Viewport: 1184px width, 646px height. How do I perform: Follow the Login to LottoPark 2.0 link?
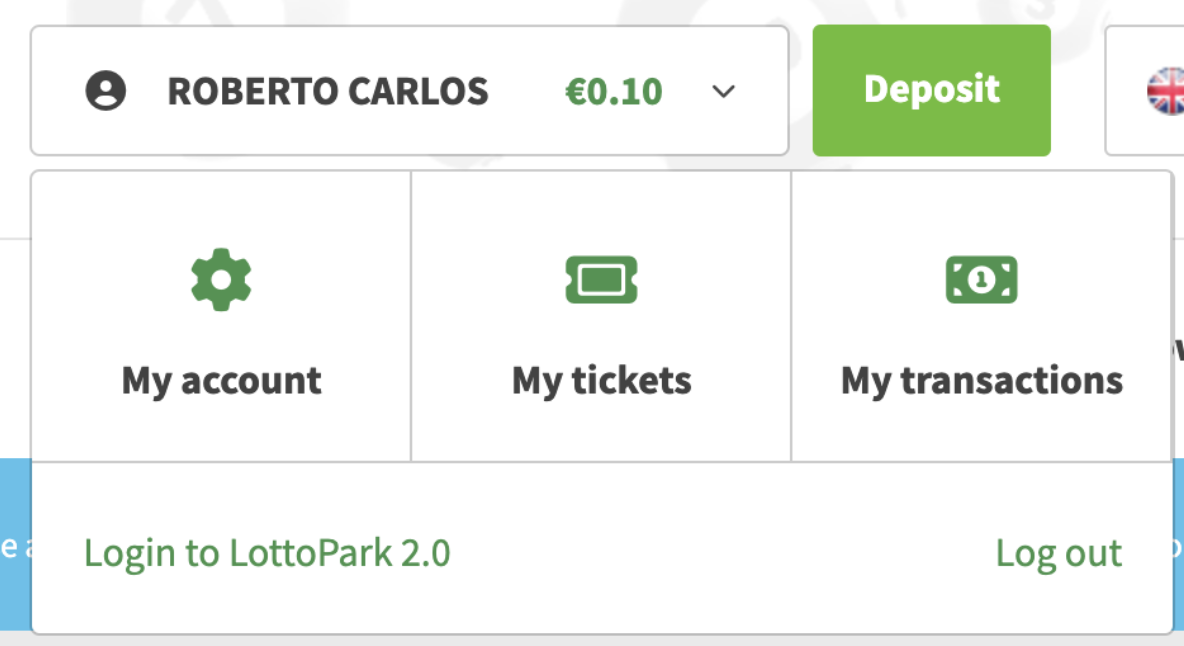[267, 553]
